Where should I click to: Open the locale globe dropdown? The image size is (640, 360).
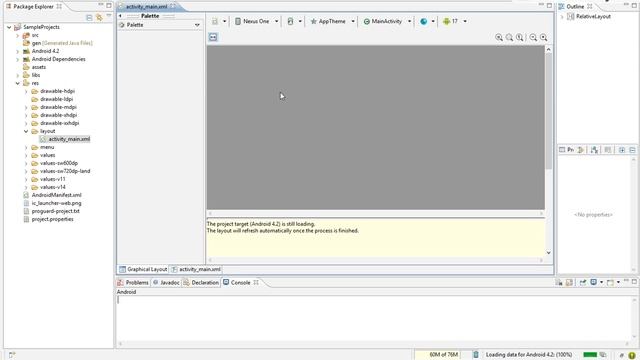tap(433, 21)
